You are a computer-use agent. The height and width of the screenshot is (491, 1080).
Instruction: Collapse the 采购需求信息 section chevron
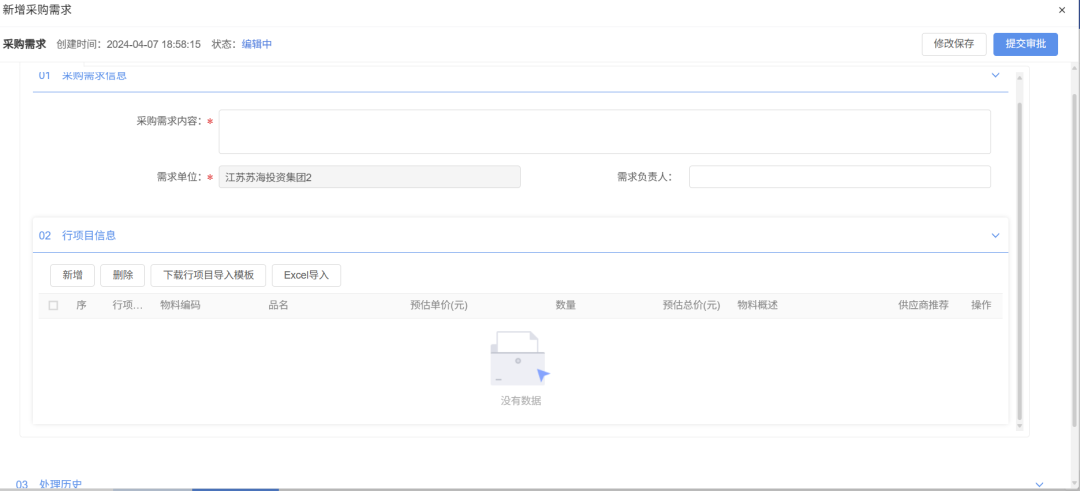pos(995,75)
